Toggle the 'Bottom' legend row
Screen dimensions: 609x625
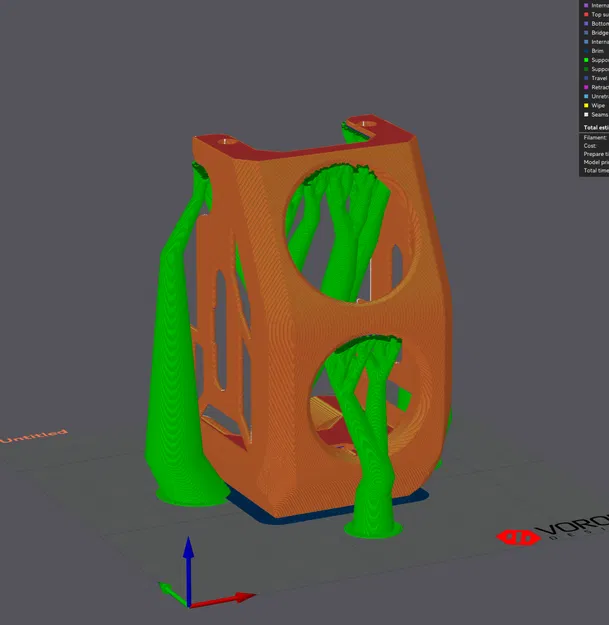point(596,24)
